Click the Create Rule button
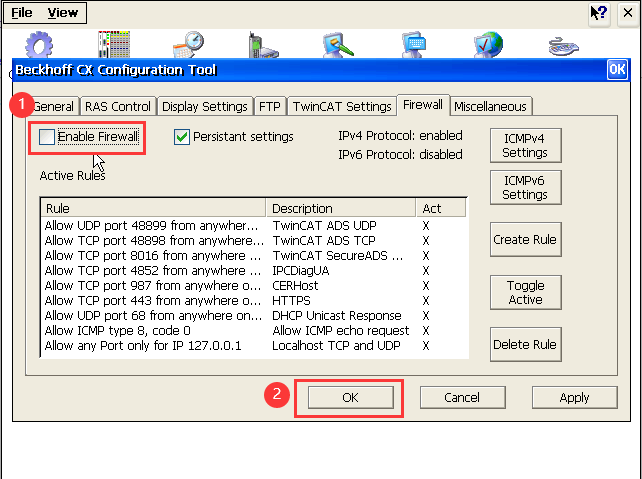 (x=525, y=240)
